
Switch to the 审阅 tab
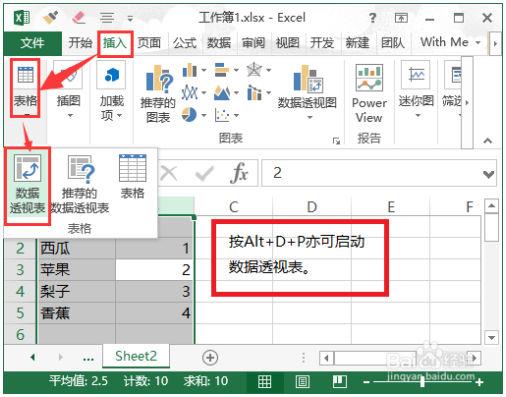click(253, 43)
